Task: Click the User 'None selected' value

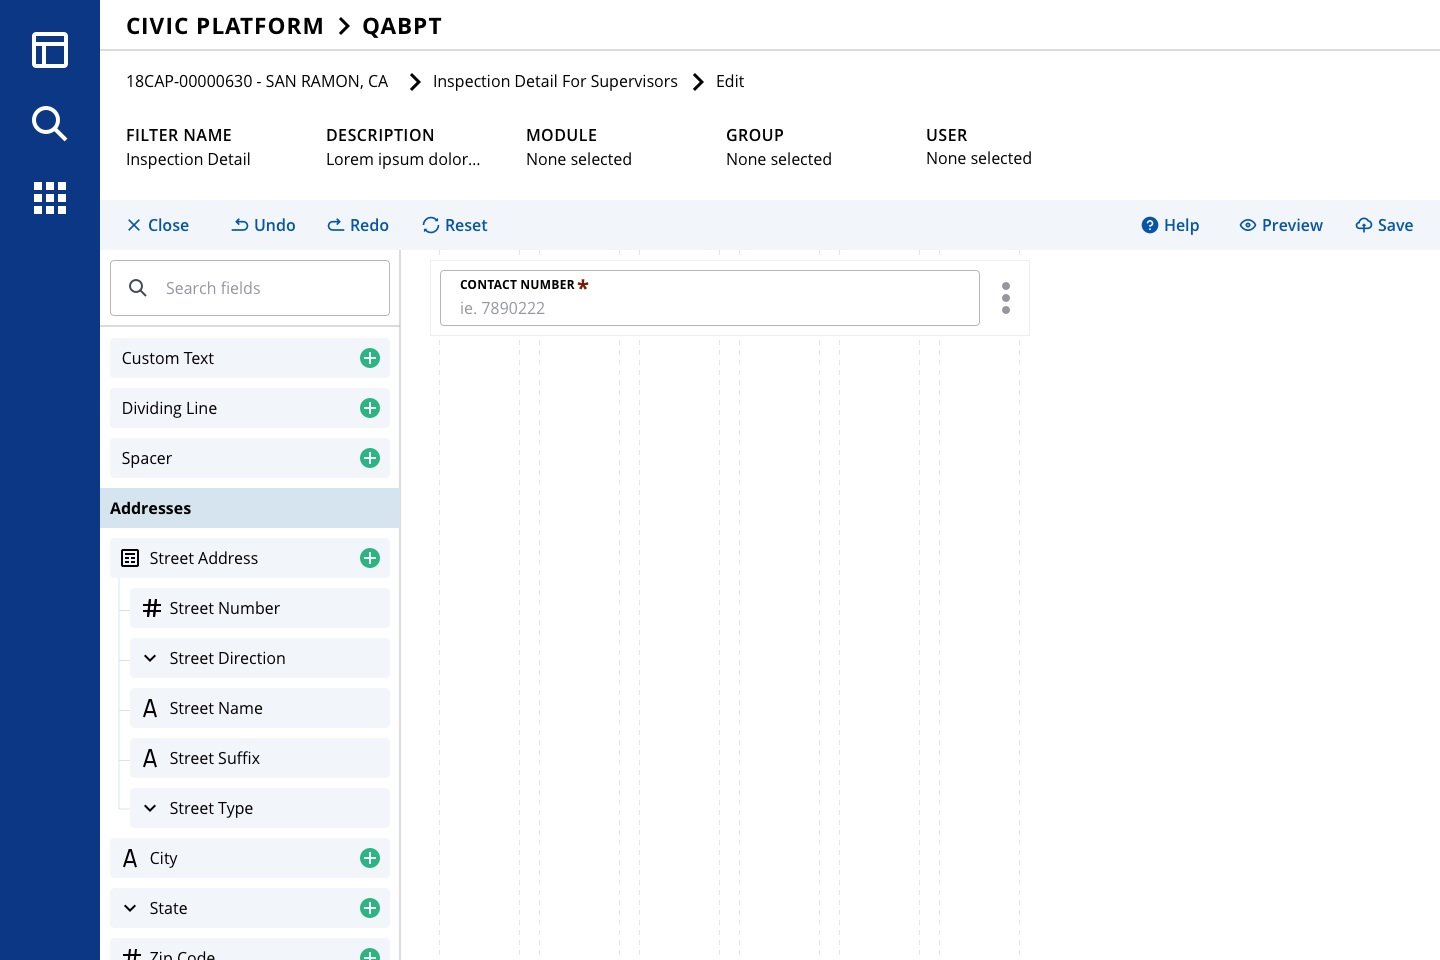Action: (979, 158)
